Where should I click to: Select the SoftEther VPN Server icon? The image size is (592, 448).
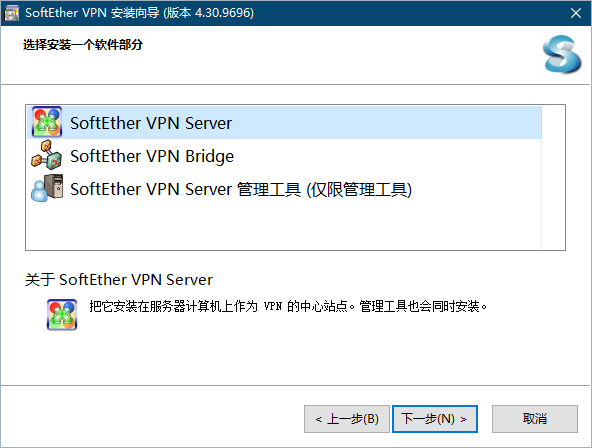point(47,122)
